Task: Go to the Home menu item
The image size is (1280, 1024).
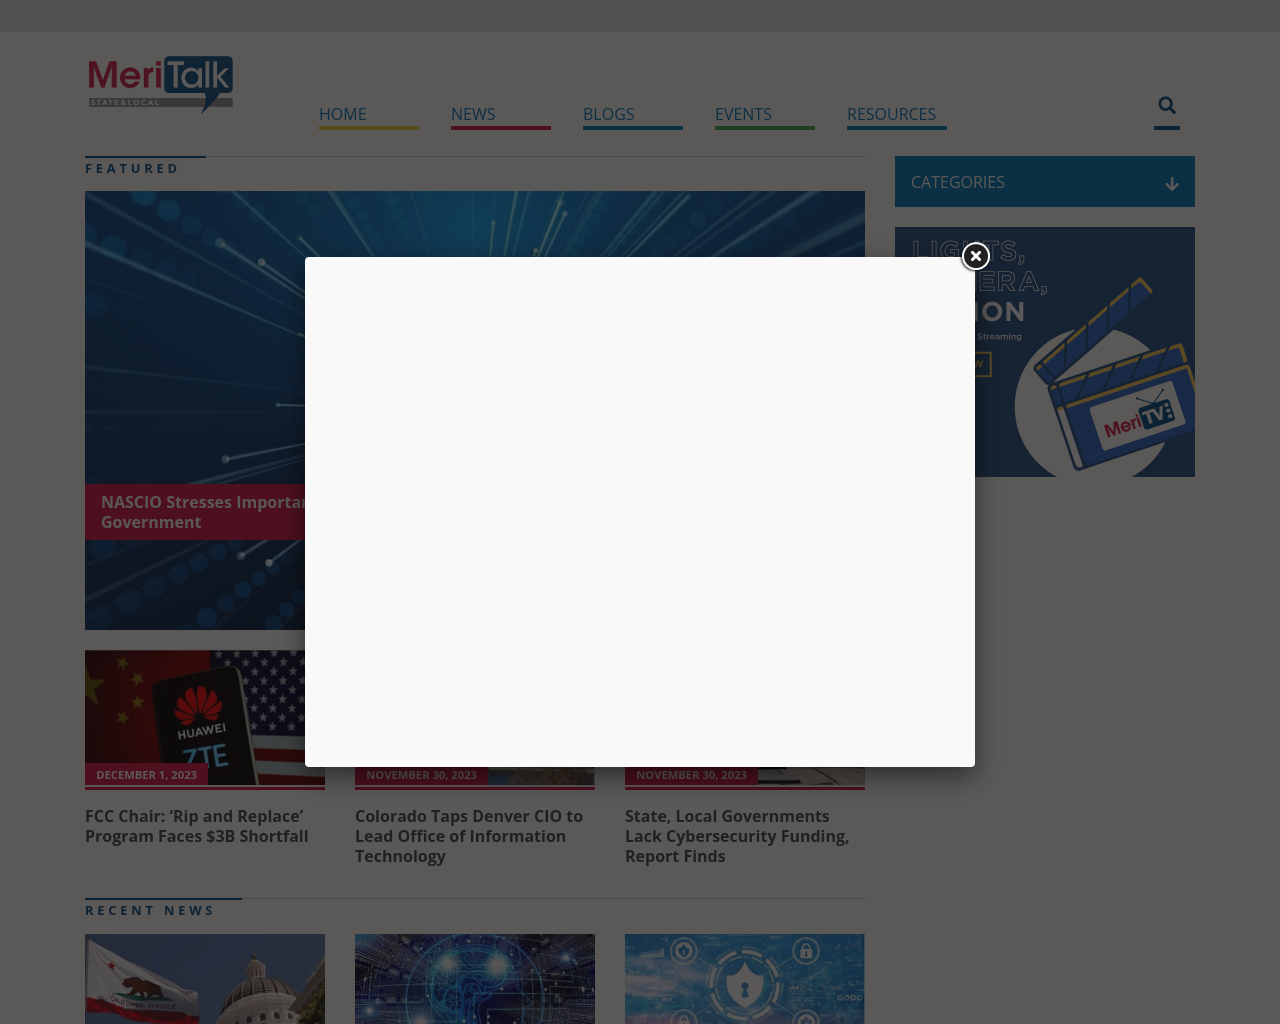Action: tap(343, 114)
